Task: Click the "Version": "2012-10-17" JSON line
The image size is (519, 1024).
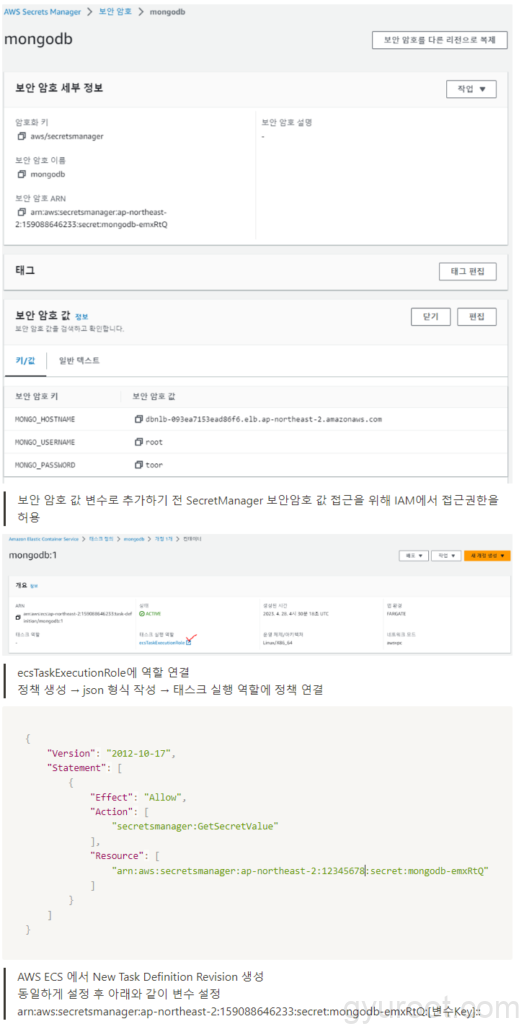Action: click(x=110, y=753)
